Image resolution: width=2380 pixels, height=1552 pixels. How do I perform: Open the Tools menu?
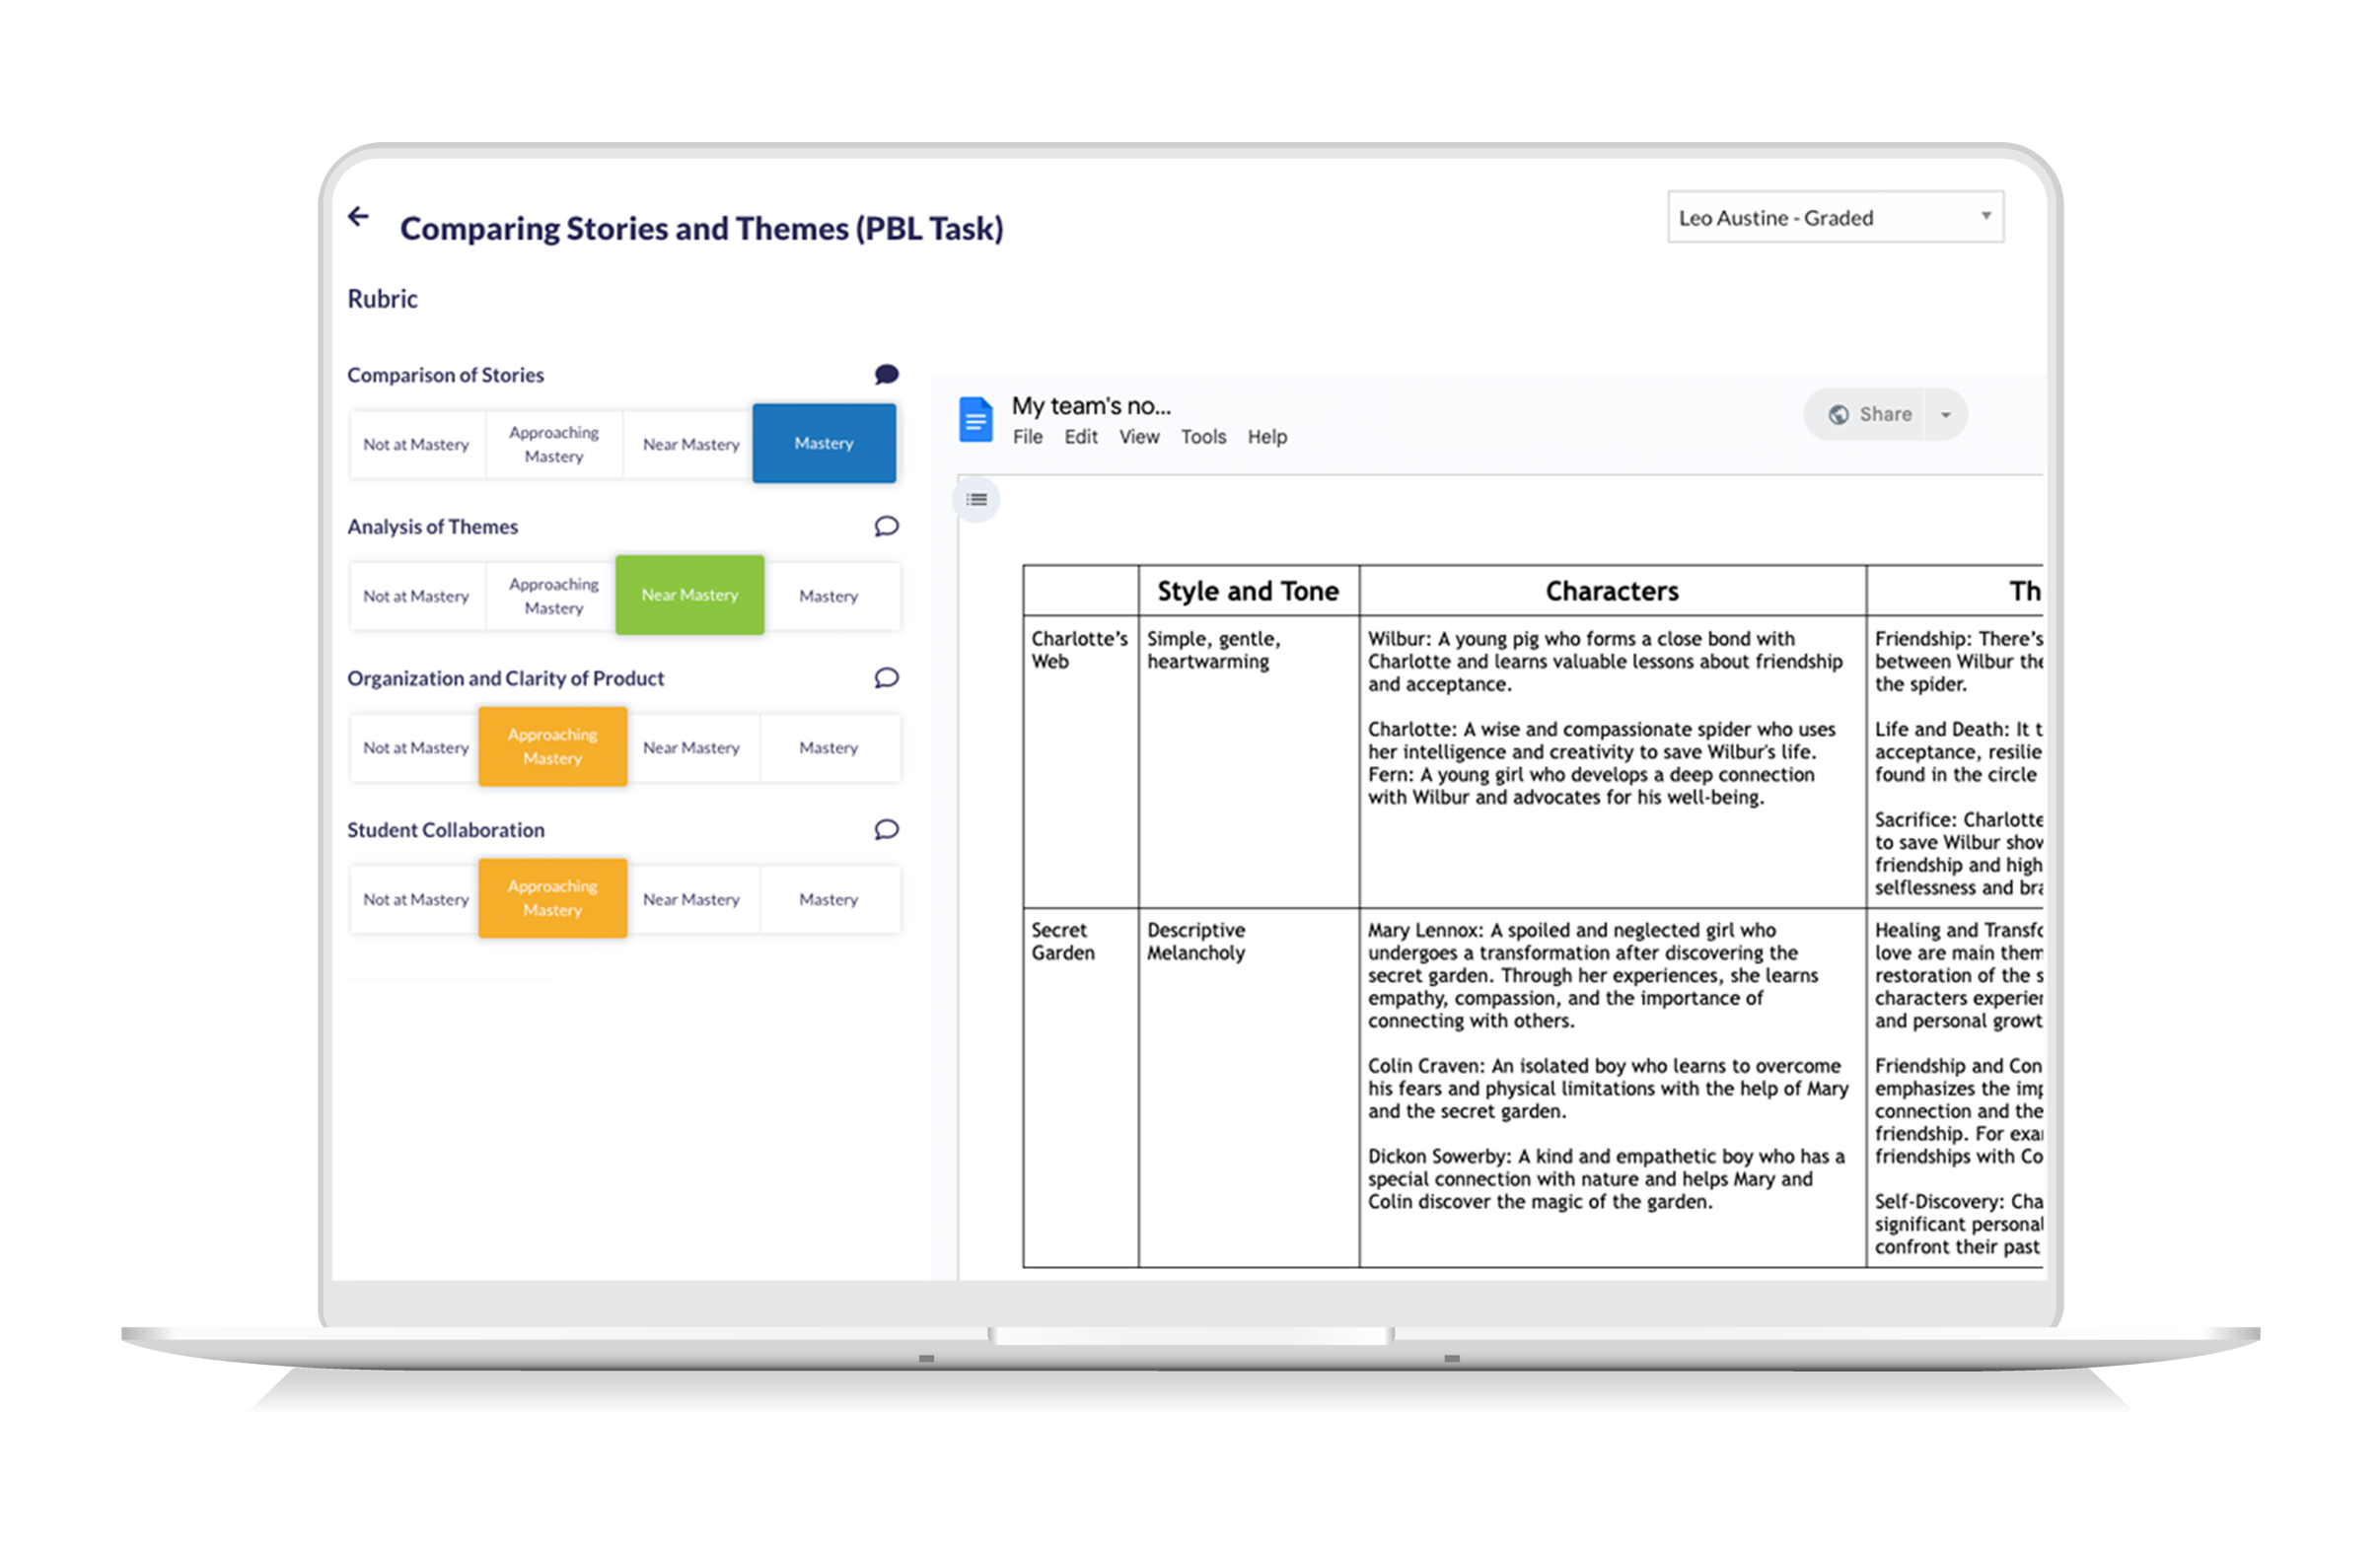point(1203,437)
